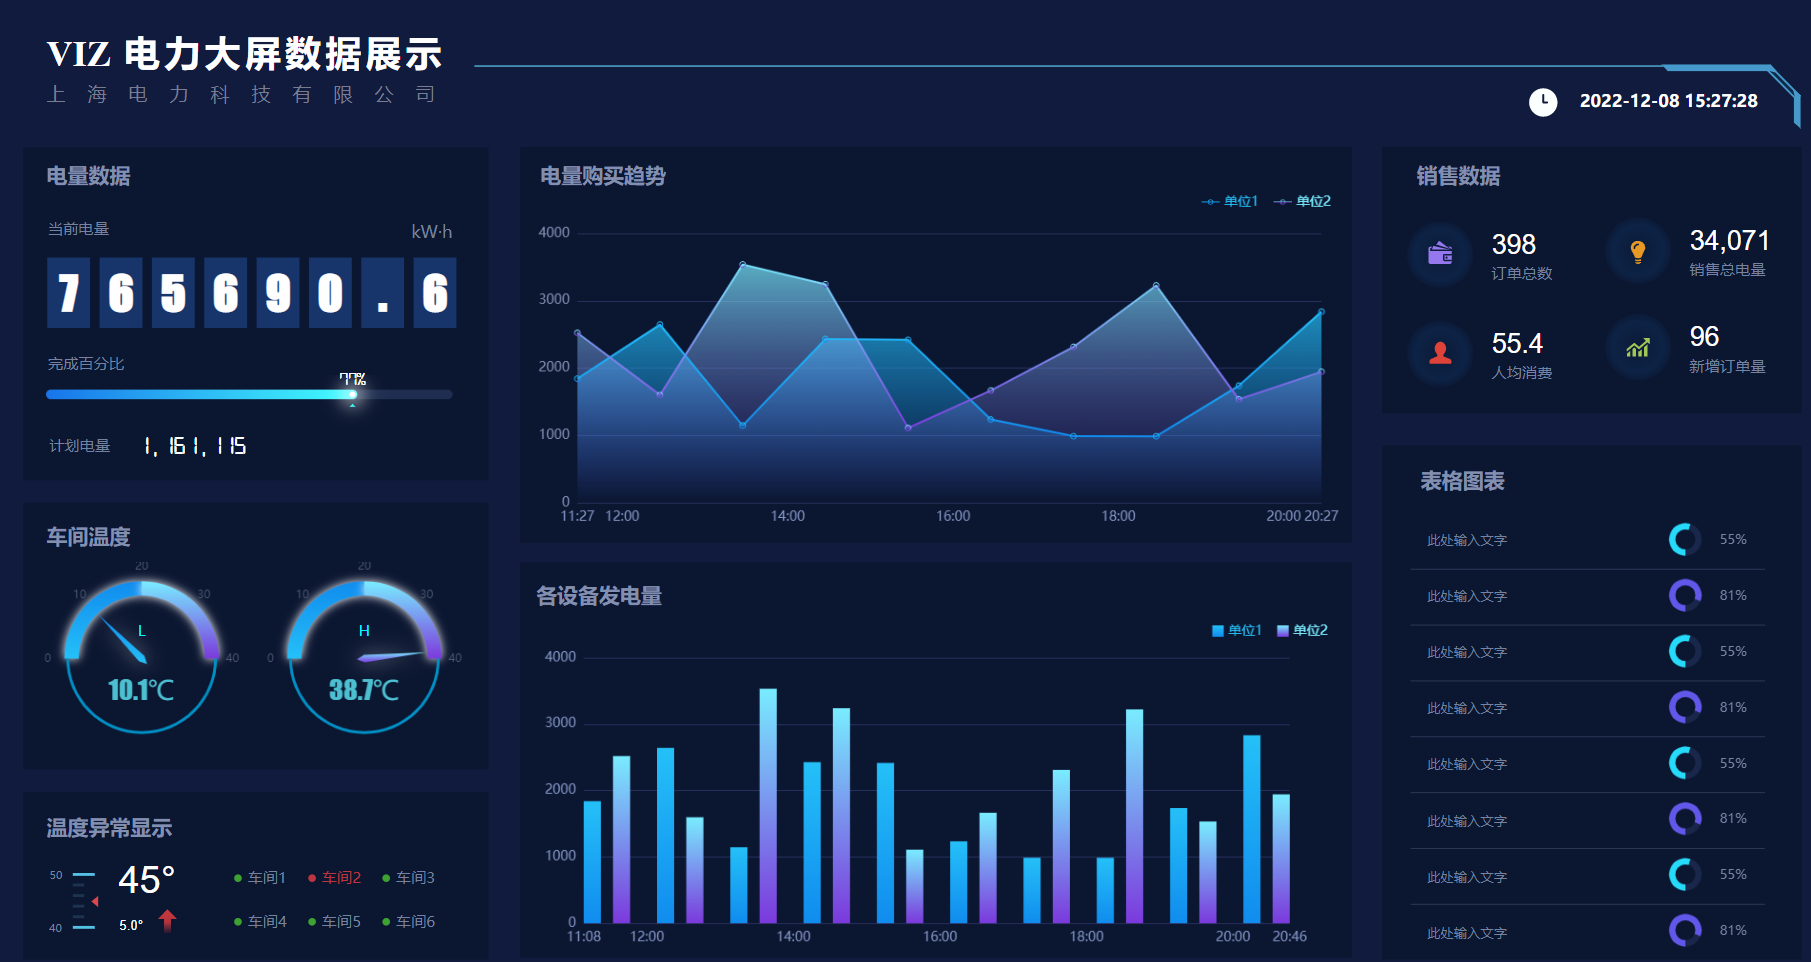Image resolution: width=1811 pixels, height=962 pixels.
Task: Click the growth chart icon for 新增订单量
Action: click(x=1638, y=348)
